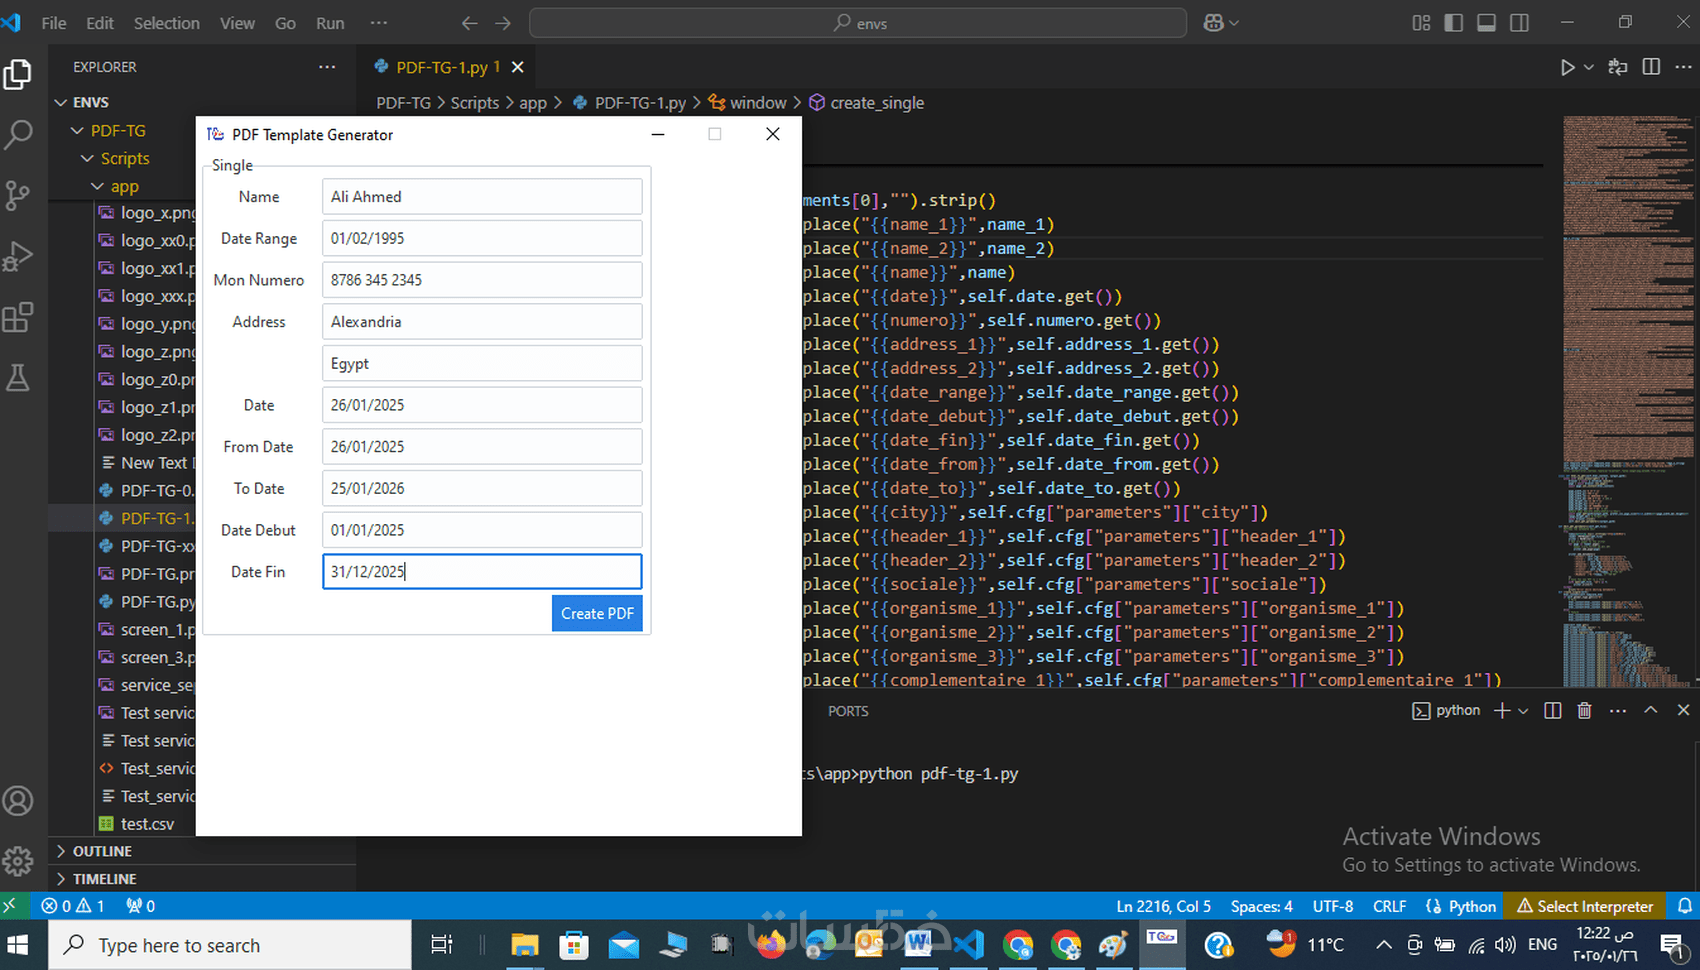This screenshot has height=970, width=1700.
Task: Expand the TIMELINE section
Action: coord(104,879)
